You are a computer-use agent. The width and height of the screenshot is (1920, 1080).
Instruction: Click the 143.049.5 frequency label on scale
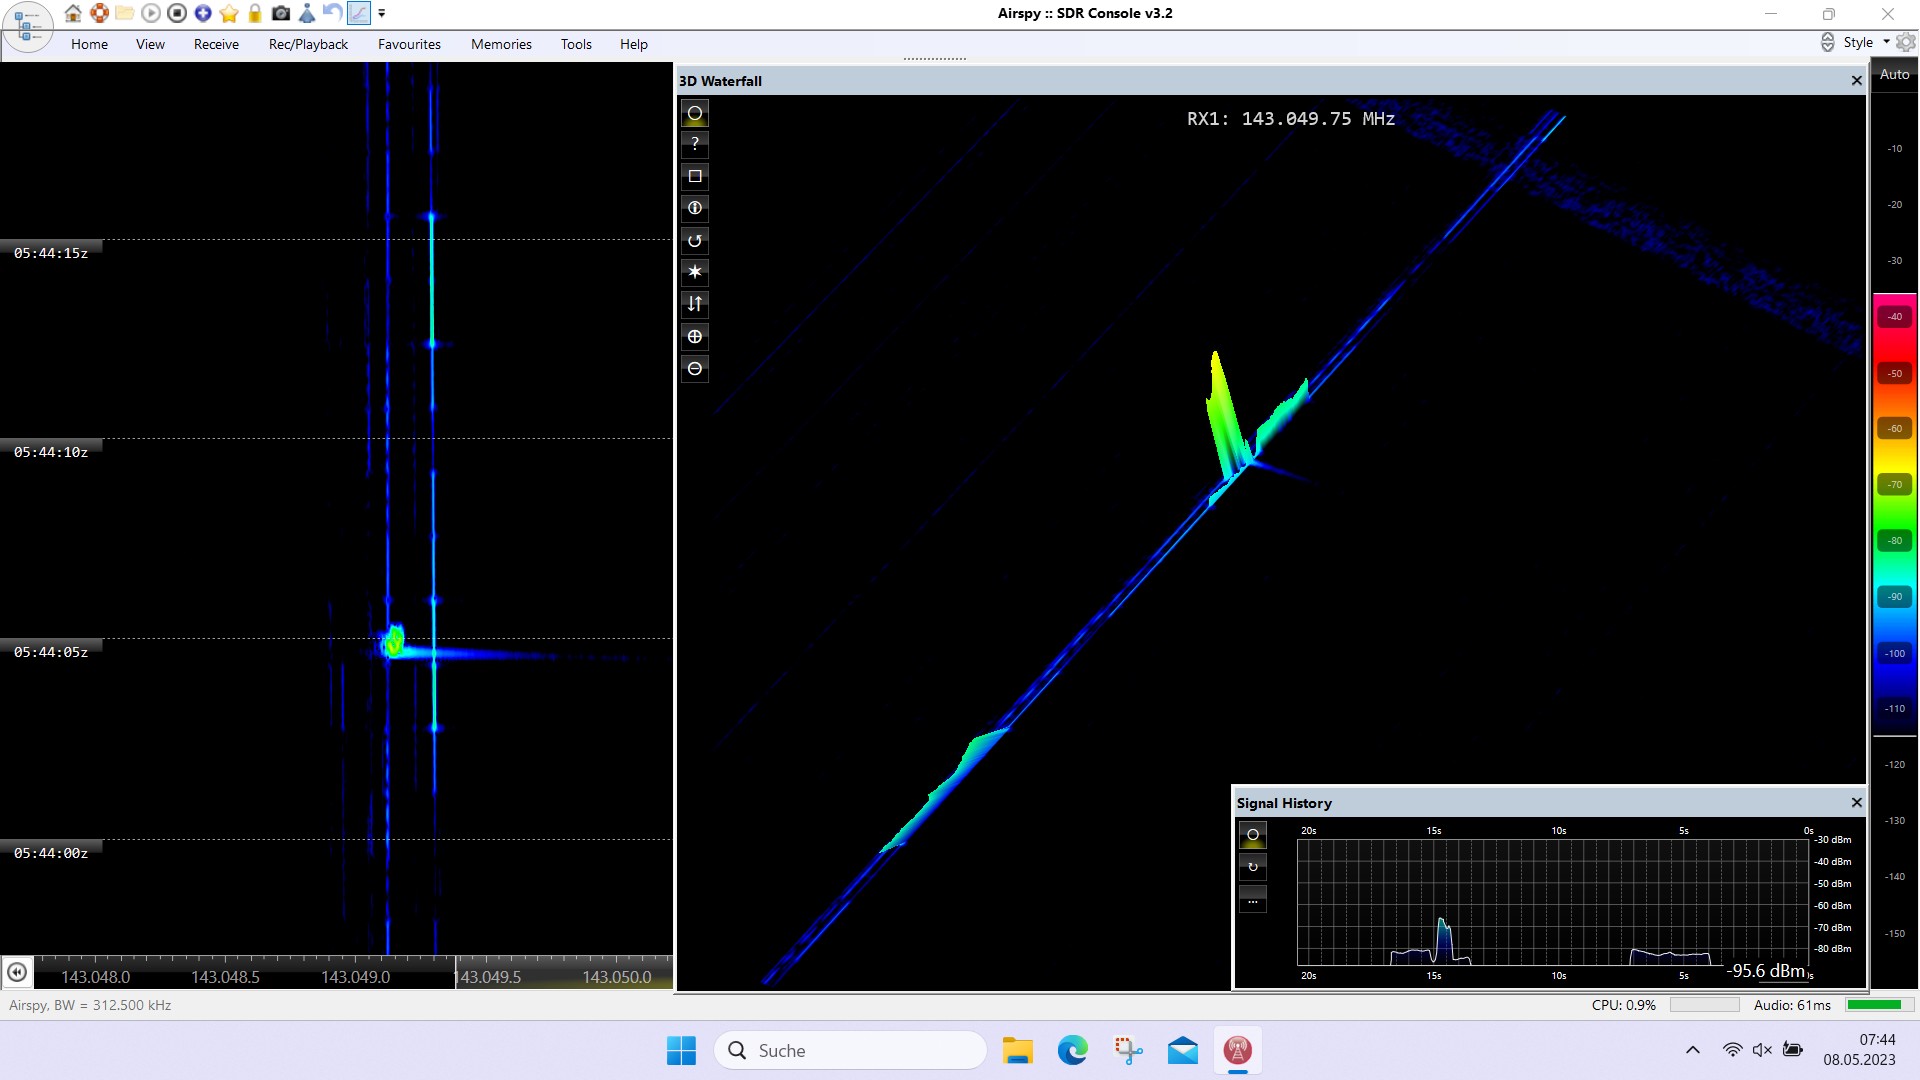coord(488,977)
